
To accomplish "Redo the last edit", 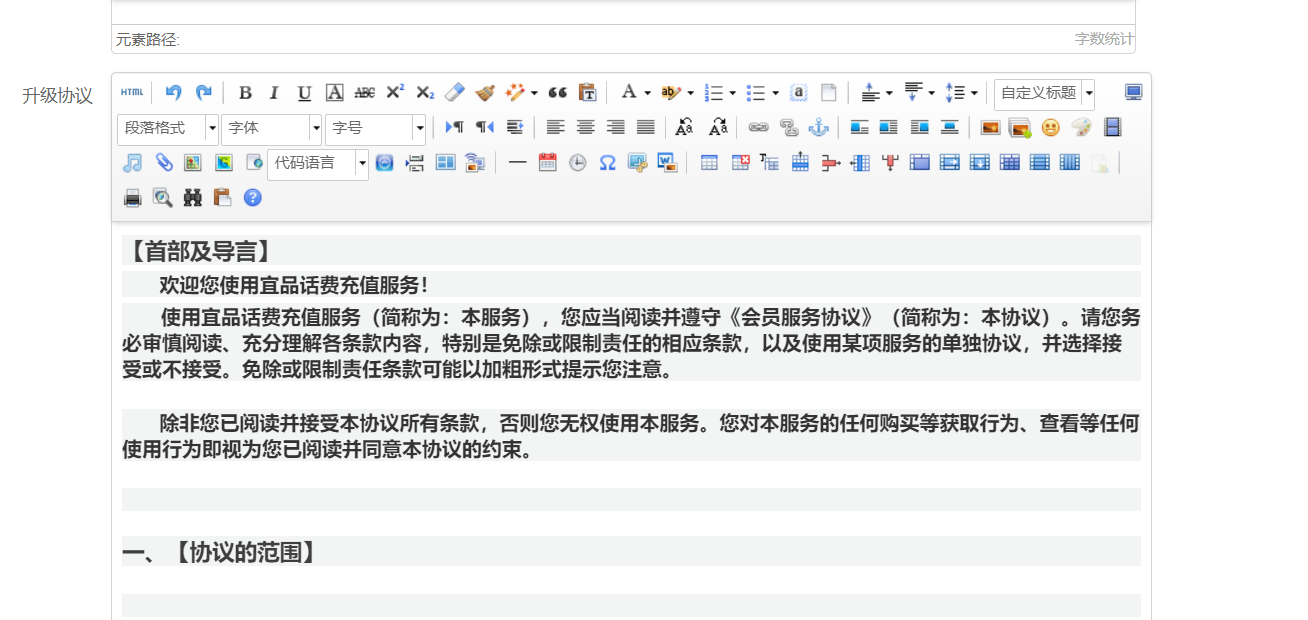I will pyautogui.click(x=203, y=92).
